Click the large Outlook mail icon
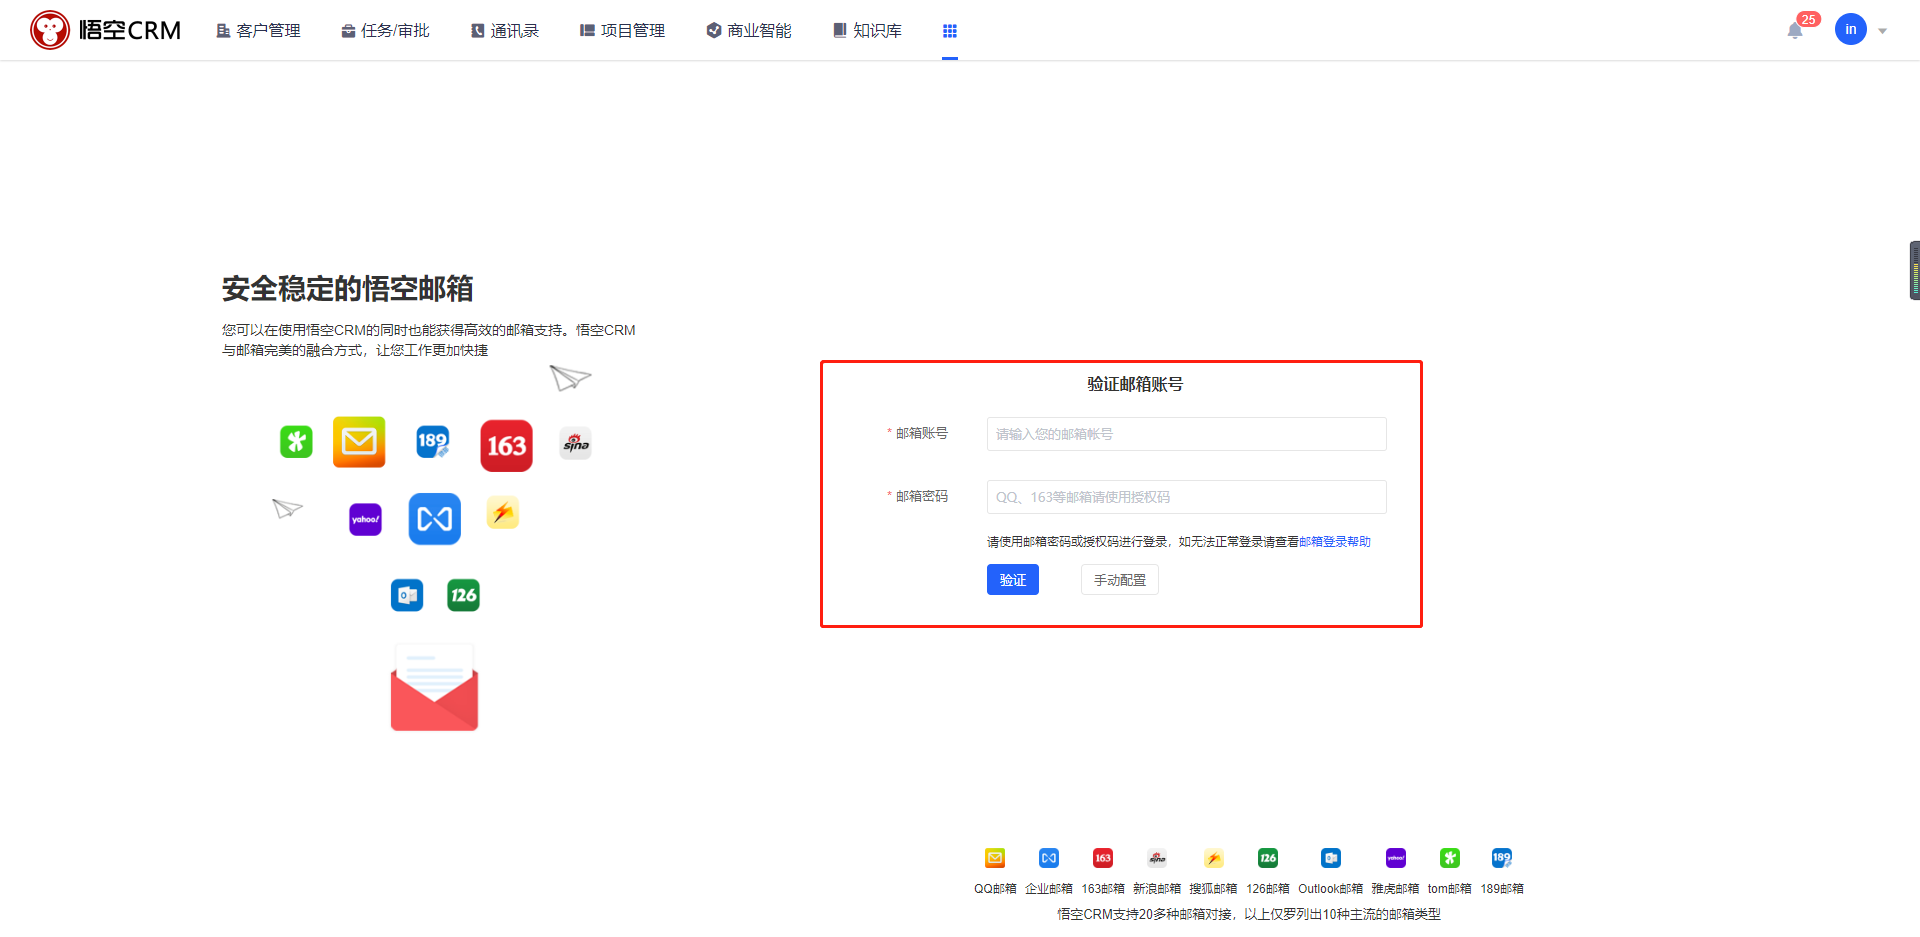The height and width of the screenshot is (937, 1920). pyautogui.click(x=407, y=595)
